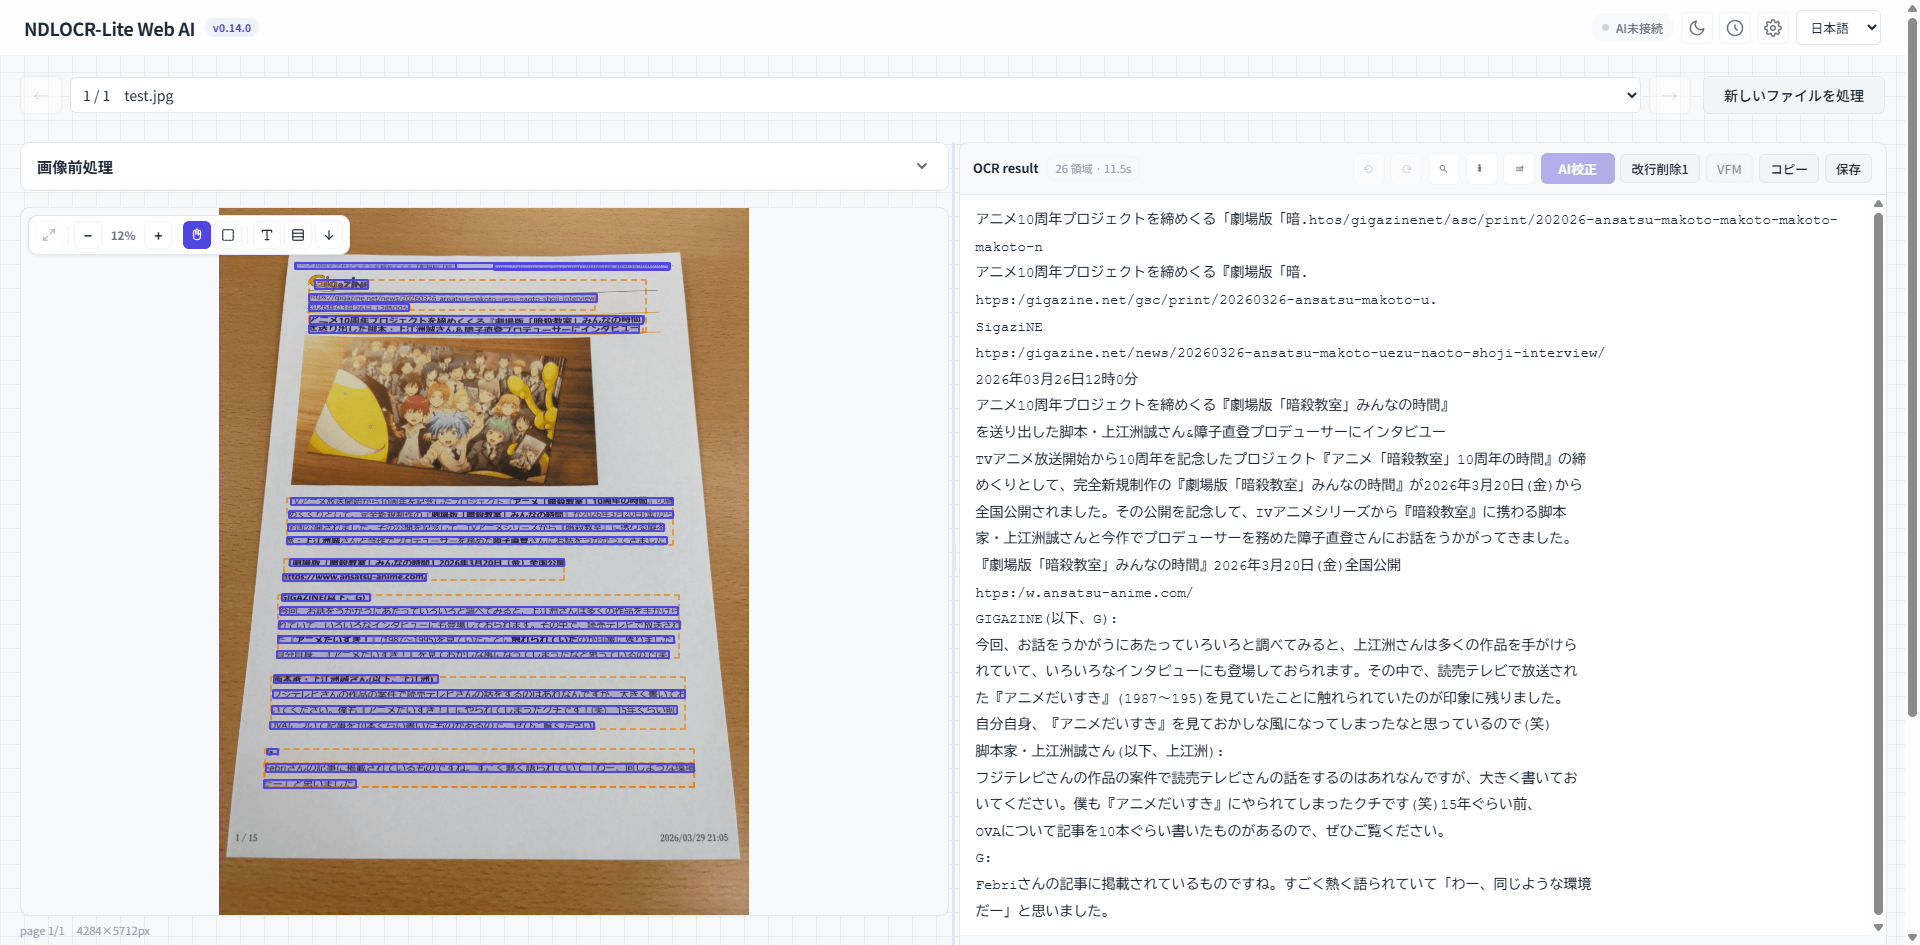Open search in the OCR result panel

click(x=1443, y=169)
